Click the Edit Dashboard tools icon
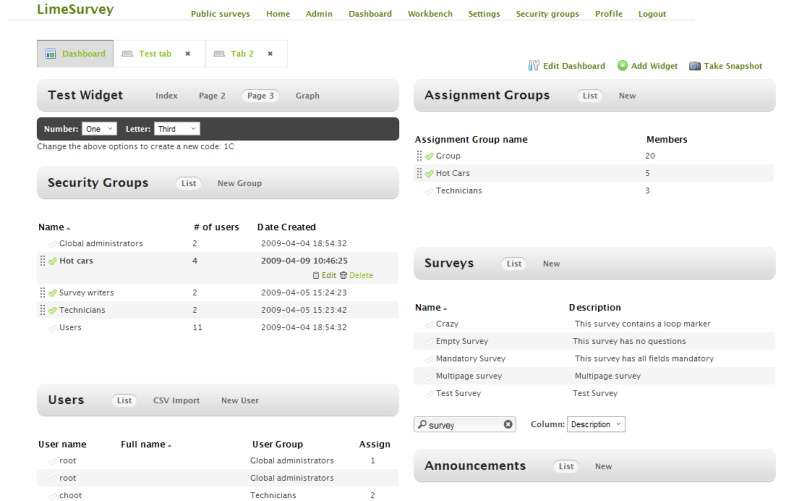The height and width of the screenshot is (501, 800). (x=534, y=66)
